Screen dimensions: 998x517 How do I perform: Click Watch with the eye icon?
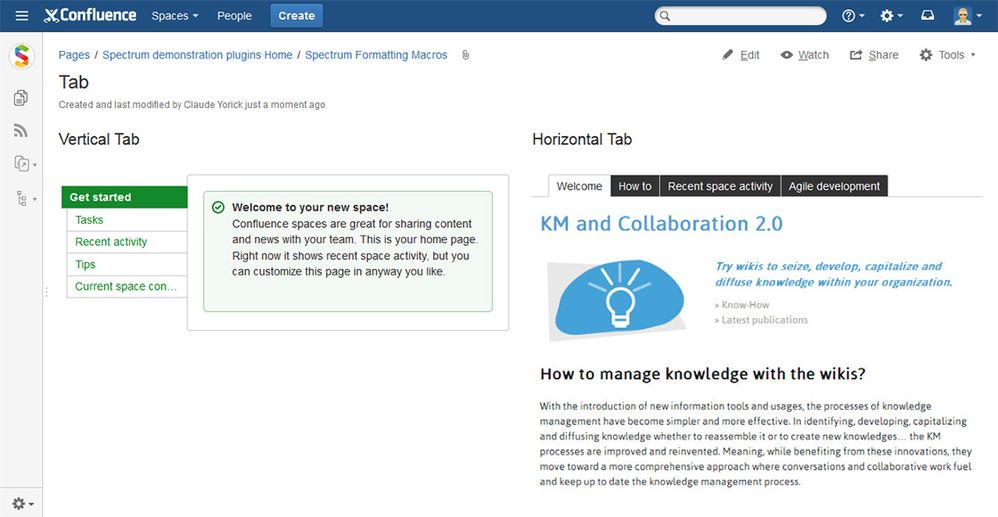pyautogui.click(x=805, y=55)
